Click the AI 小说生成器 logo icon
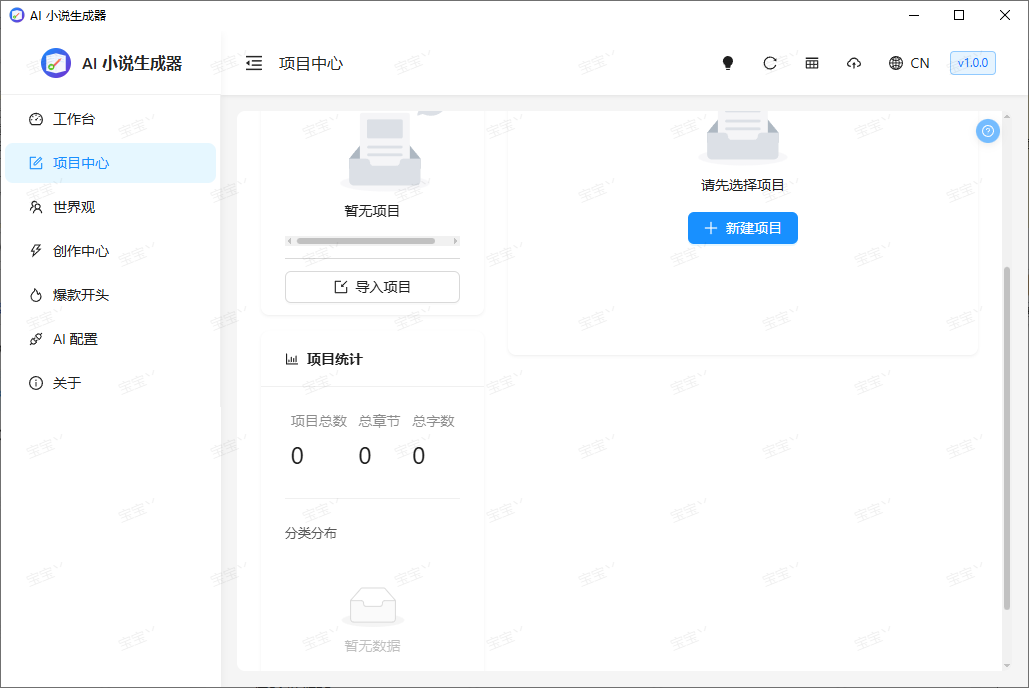This screenshot has height=688, width=1029. point(55,62)
